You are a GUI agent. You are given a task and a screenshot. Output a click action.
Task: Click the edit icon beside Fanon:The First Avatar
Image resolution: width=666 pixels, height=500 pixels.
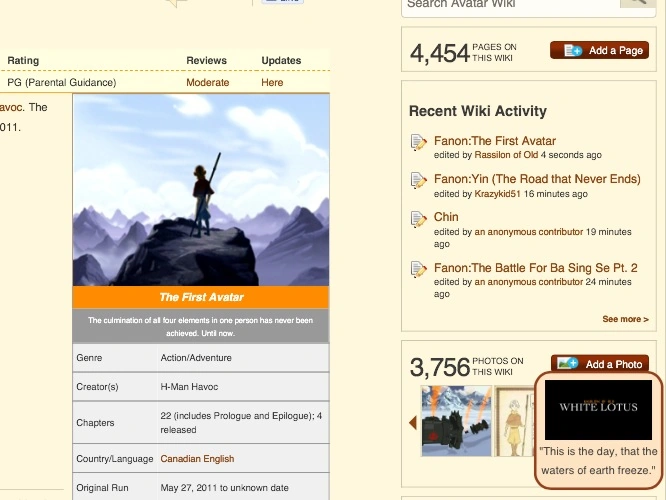(x=418, y=142)
